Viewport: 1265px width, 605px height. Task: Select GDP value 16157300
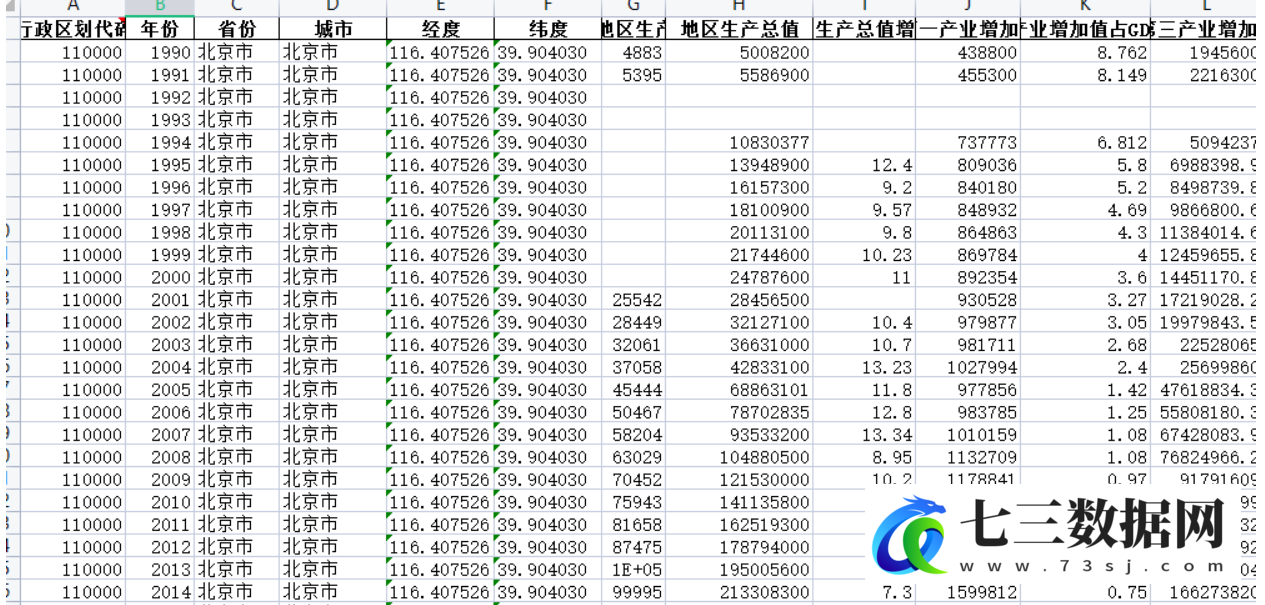coord(739,187)
